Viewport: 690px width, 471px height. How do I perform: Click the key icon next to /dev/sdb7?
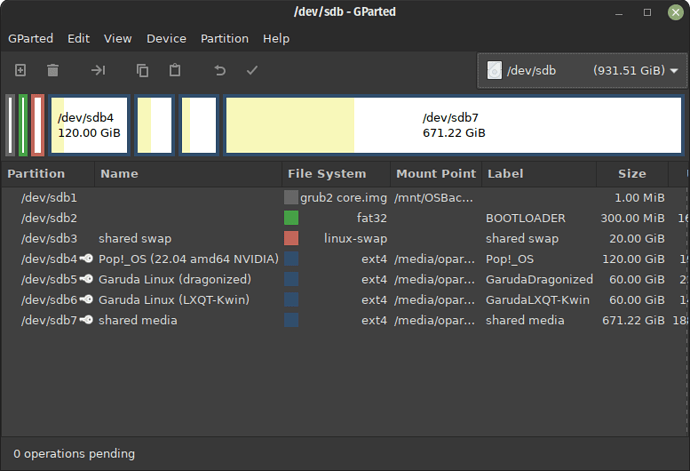tap(86, 320)
